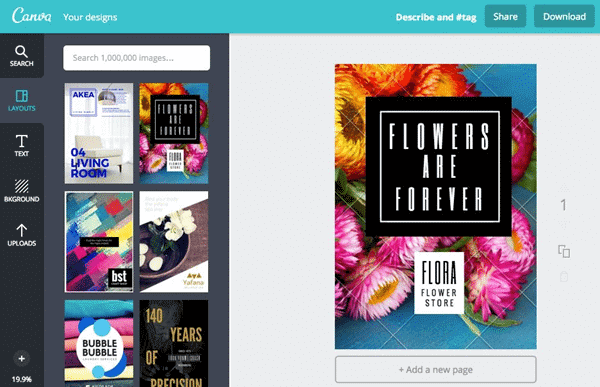Open Your designs link

90,17
